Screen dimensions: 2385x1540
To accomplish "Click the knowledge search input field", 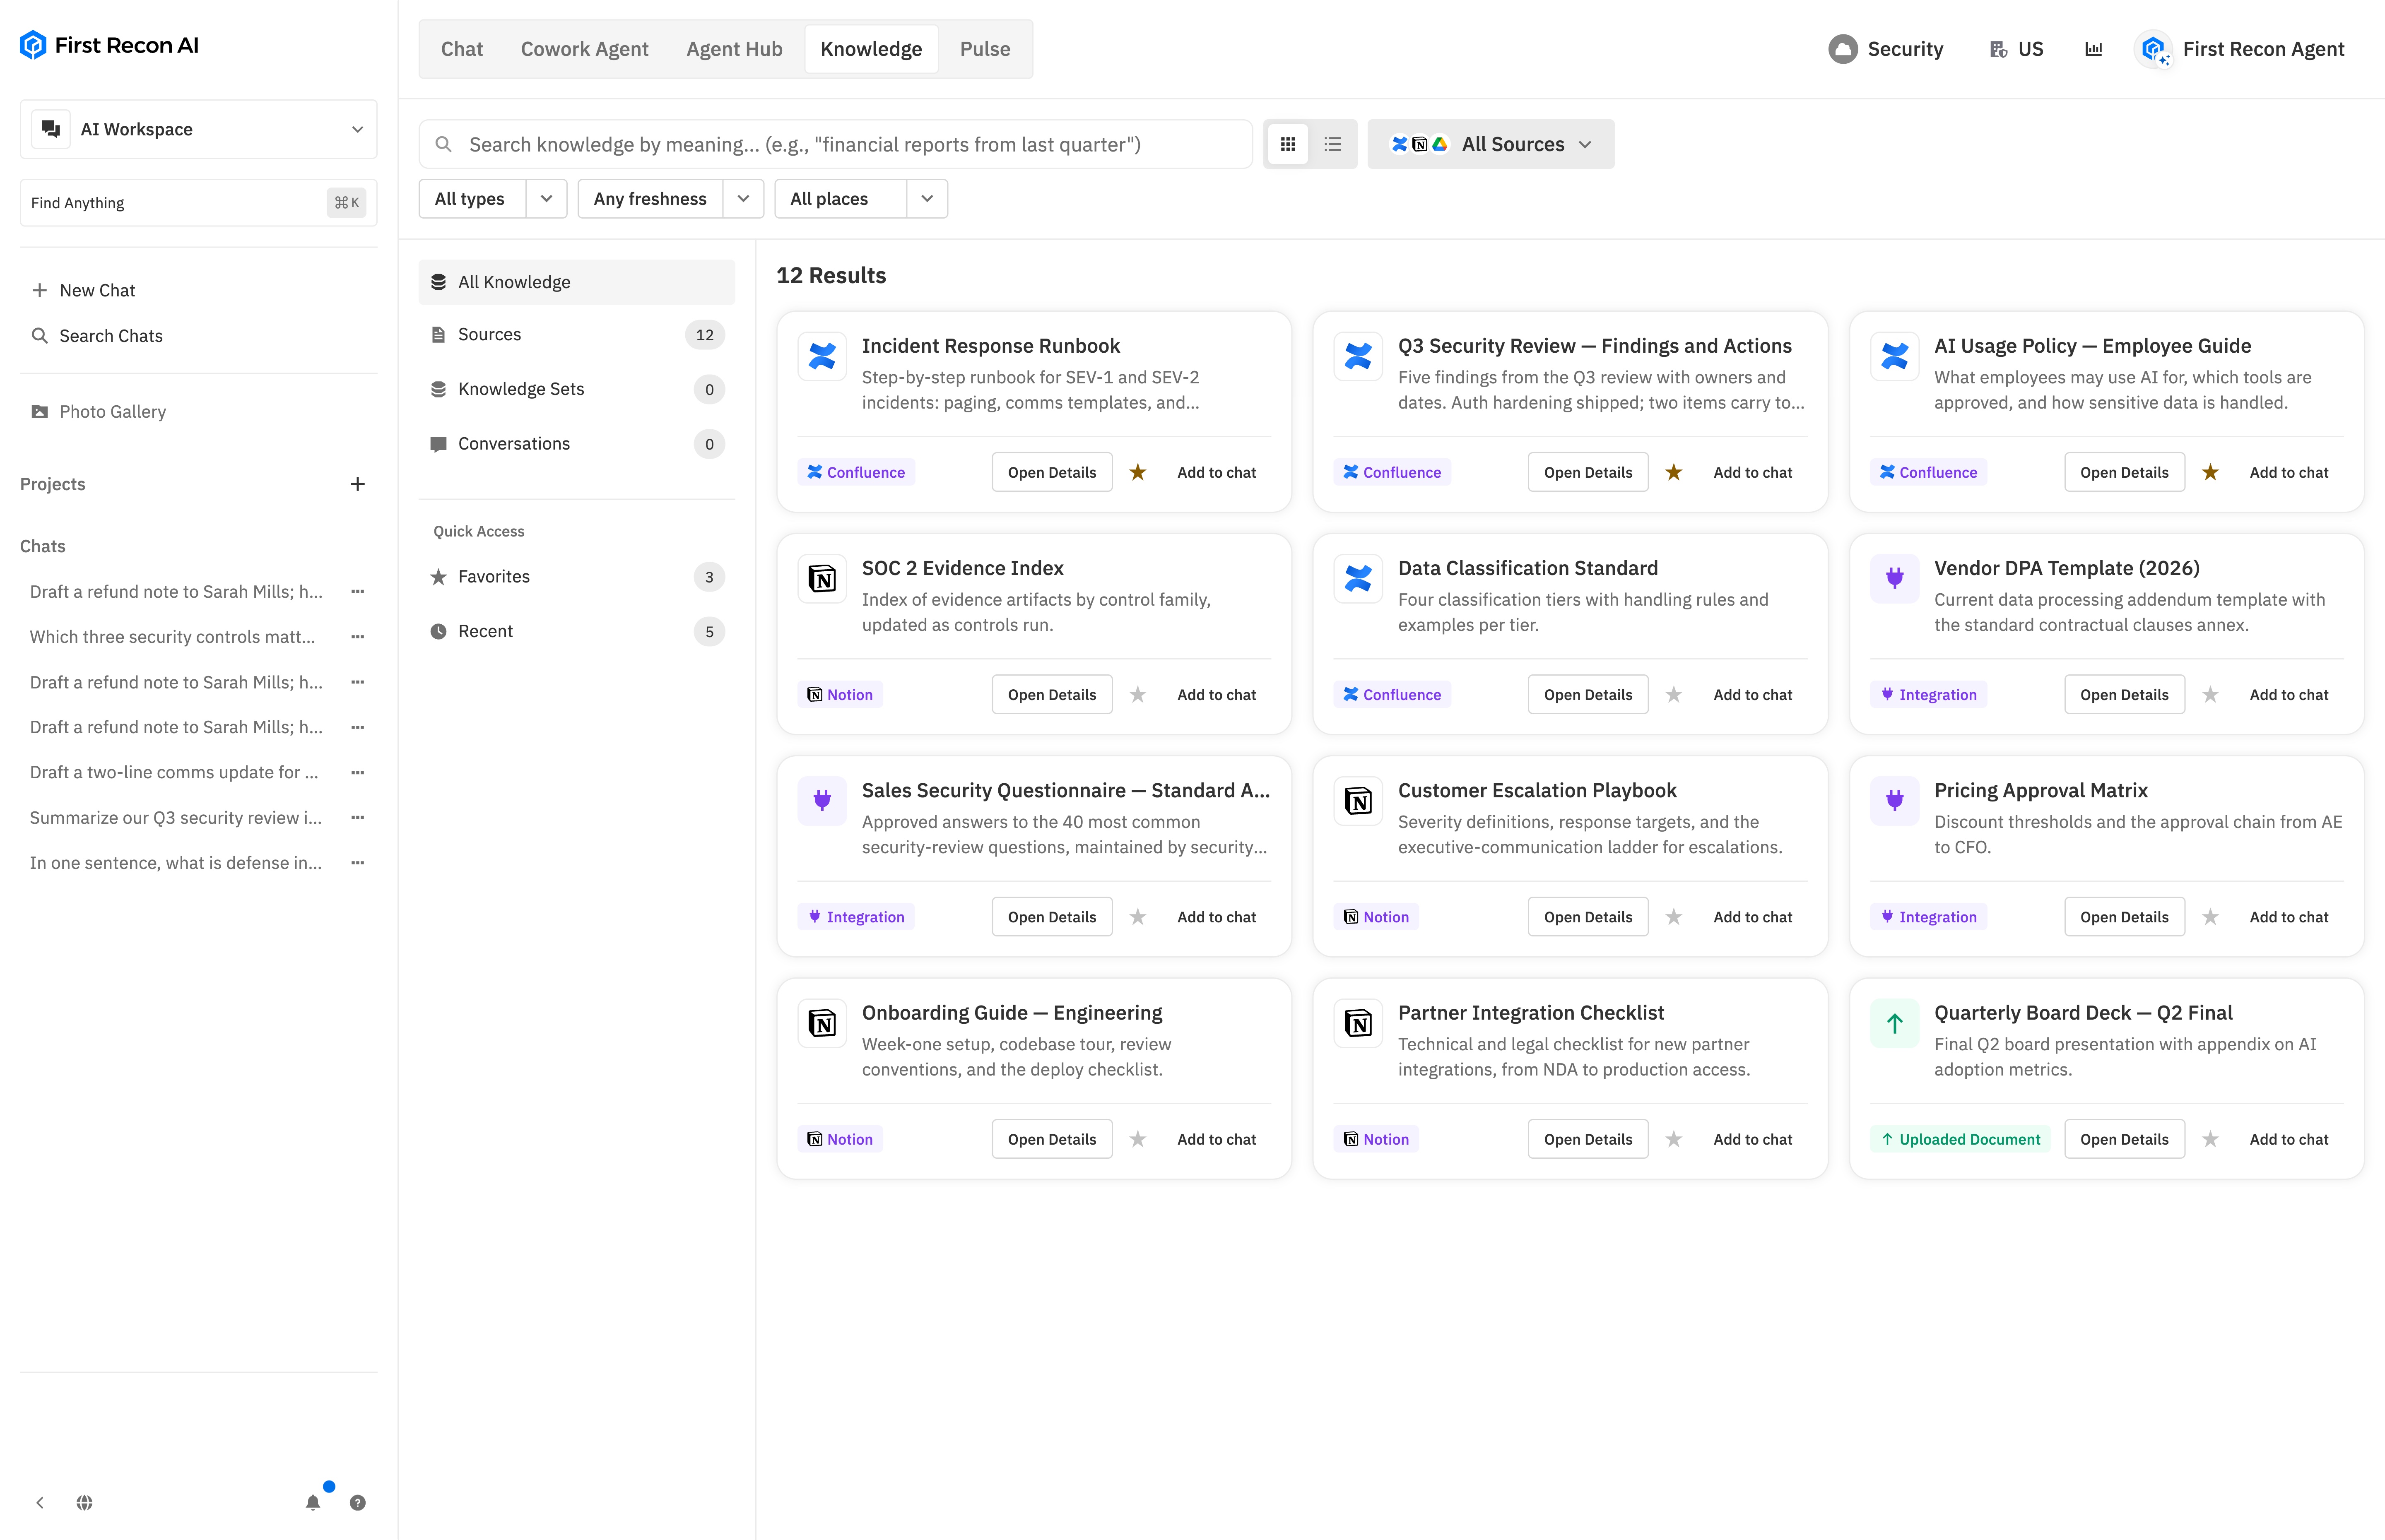I will pos(835,144).
